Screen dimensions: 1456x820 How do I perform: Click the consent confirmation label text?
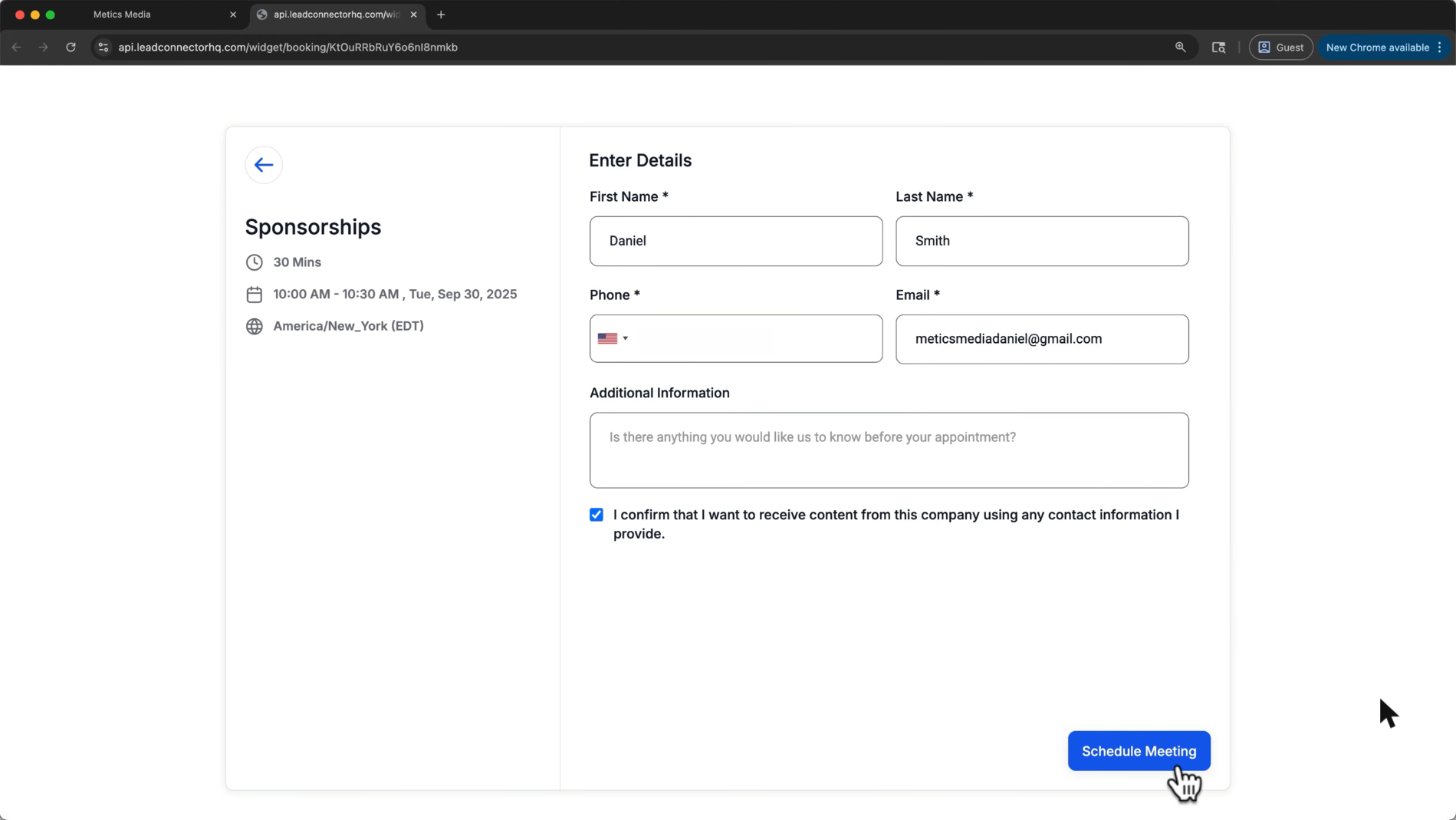pyautogui.click(x=896, y=524)
